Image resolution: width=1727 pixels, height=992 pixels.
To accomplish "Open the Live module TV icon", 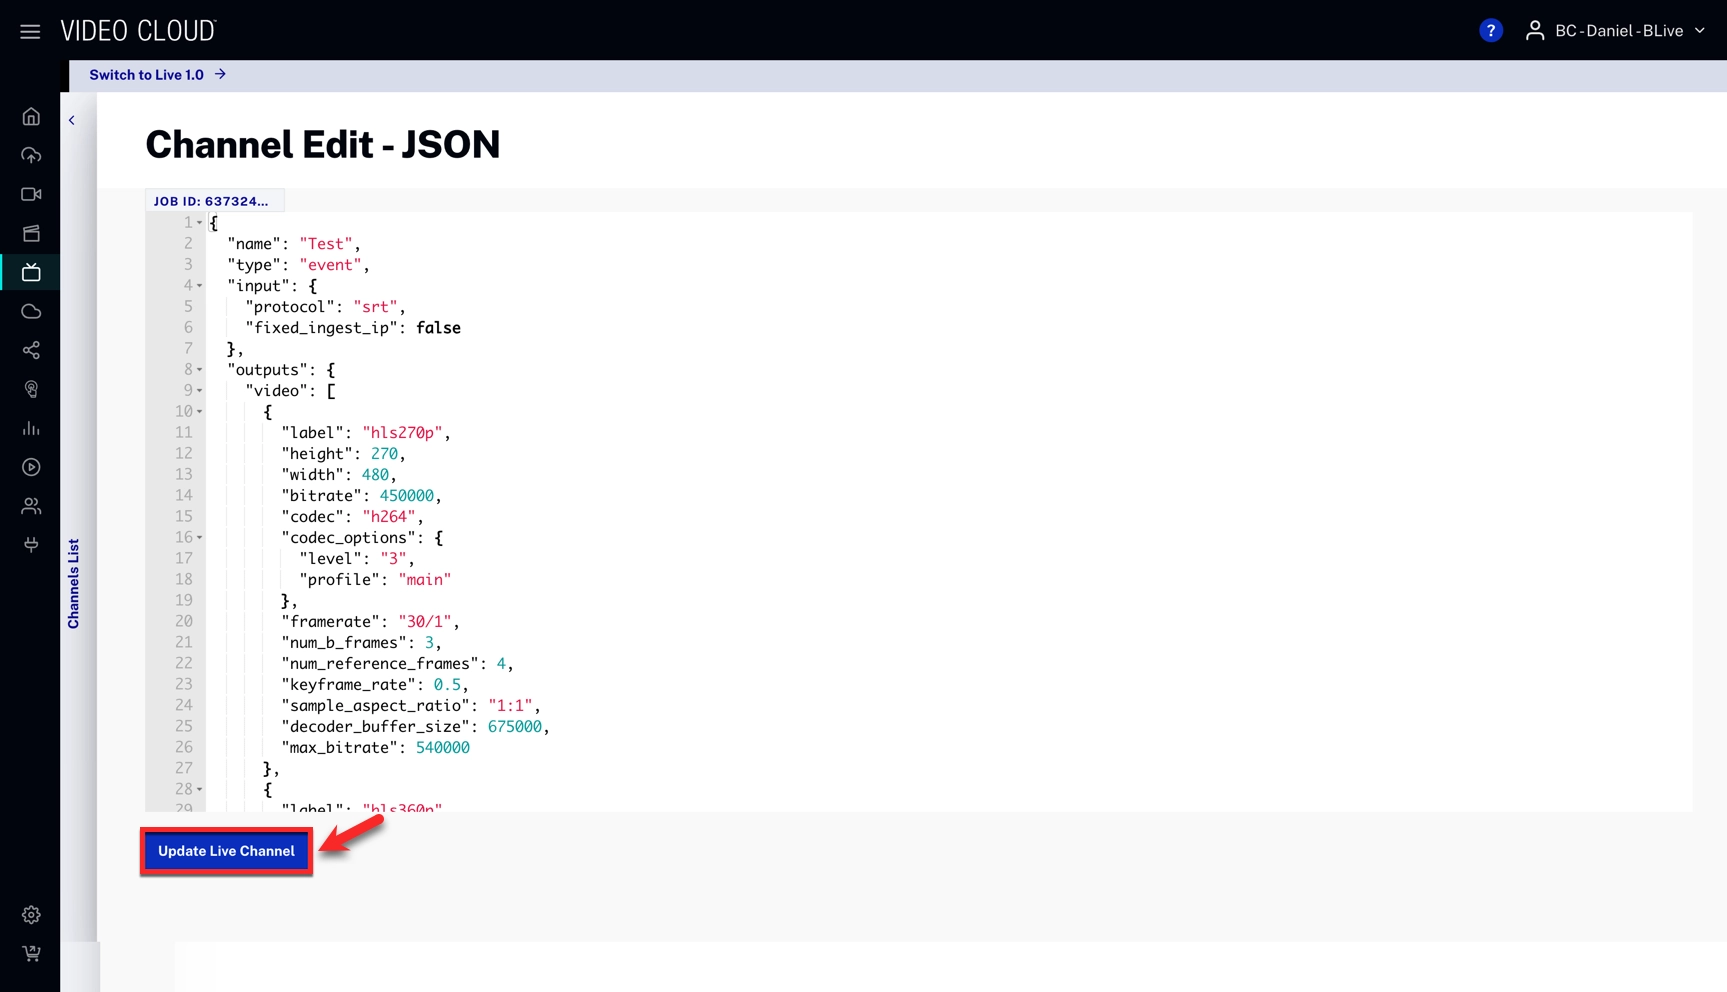I will pos(31,272).
